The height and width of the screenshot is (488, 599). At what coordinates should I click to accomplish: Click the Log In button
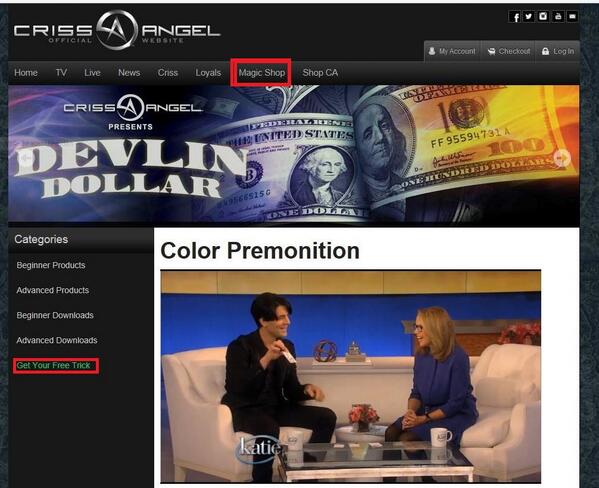[x=558, y=51]
